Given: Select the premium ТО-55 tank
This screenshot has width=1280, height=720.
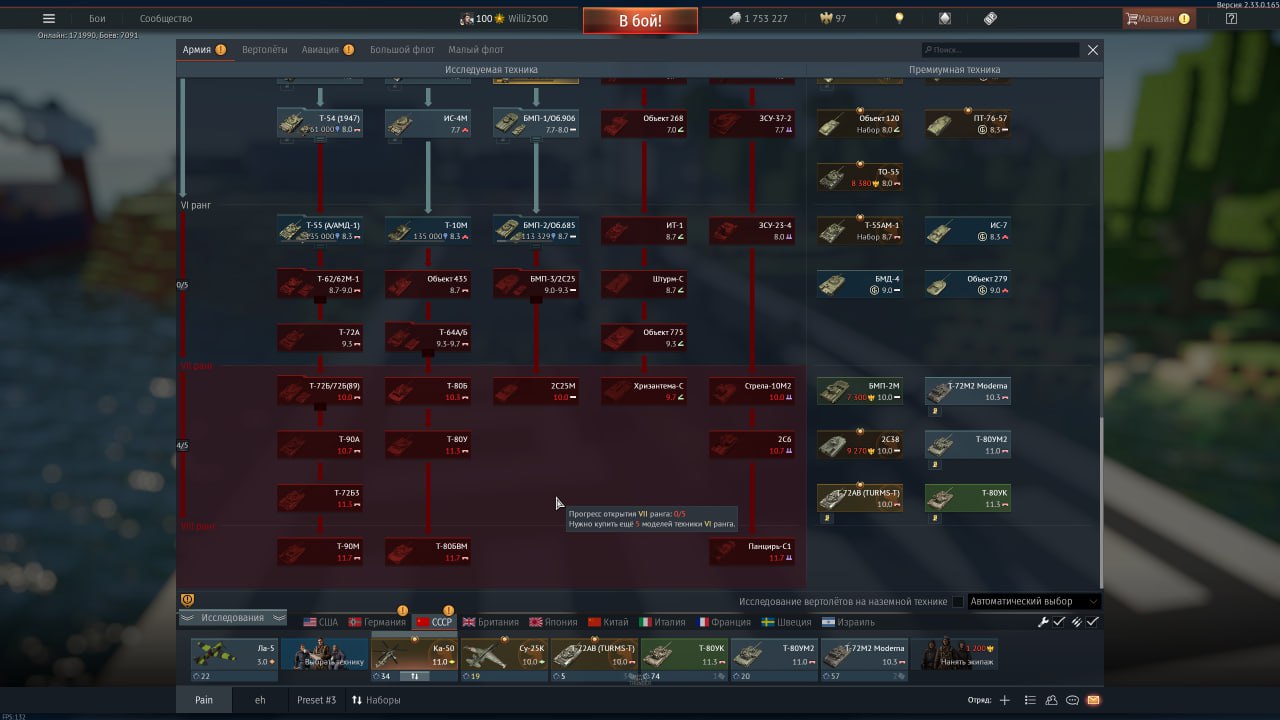Looking at the screenshot, I should click(x=860, y=177).
